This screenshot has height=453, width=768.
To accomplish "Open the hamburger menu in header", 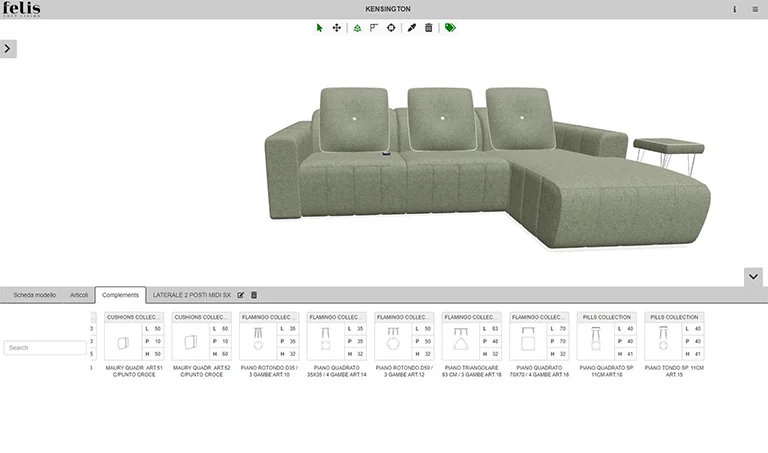I will pos(755,9).
